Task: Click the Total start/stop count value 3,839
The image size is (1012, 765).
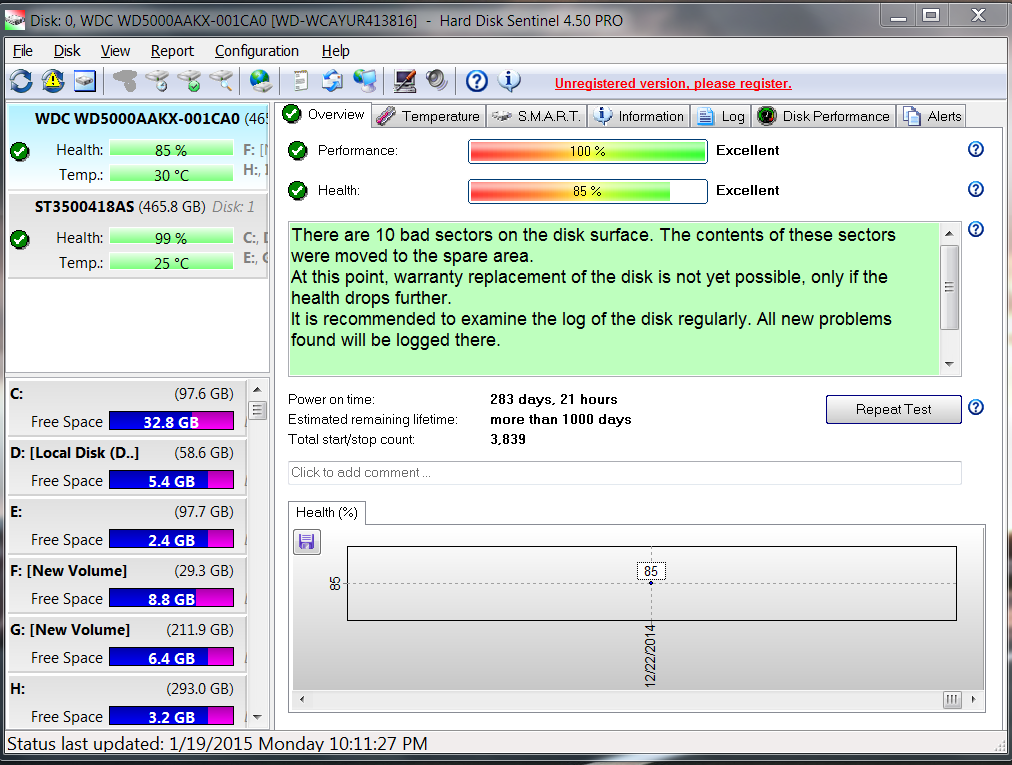Action: [508, 440]
